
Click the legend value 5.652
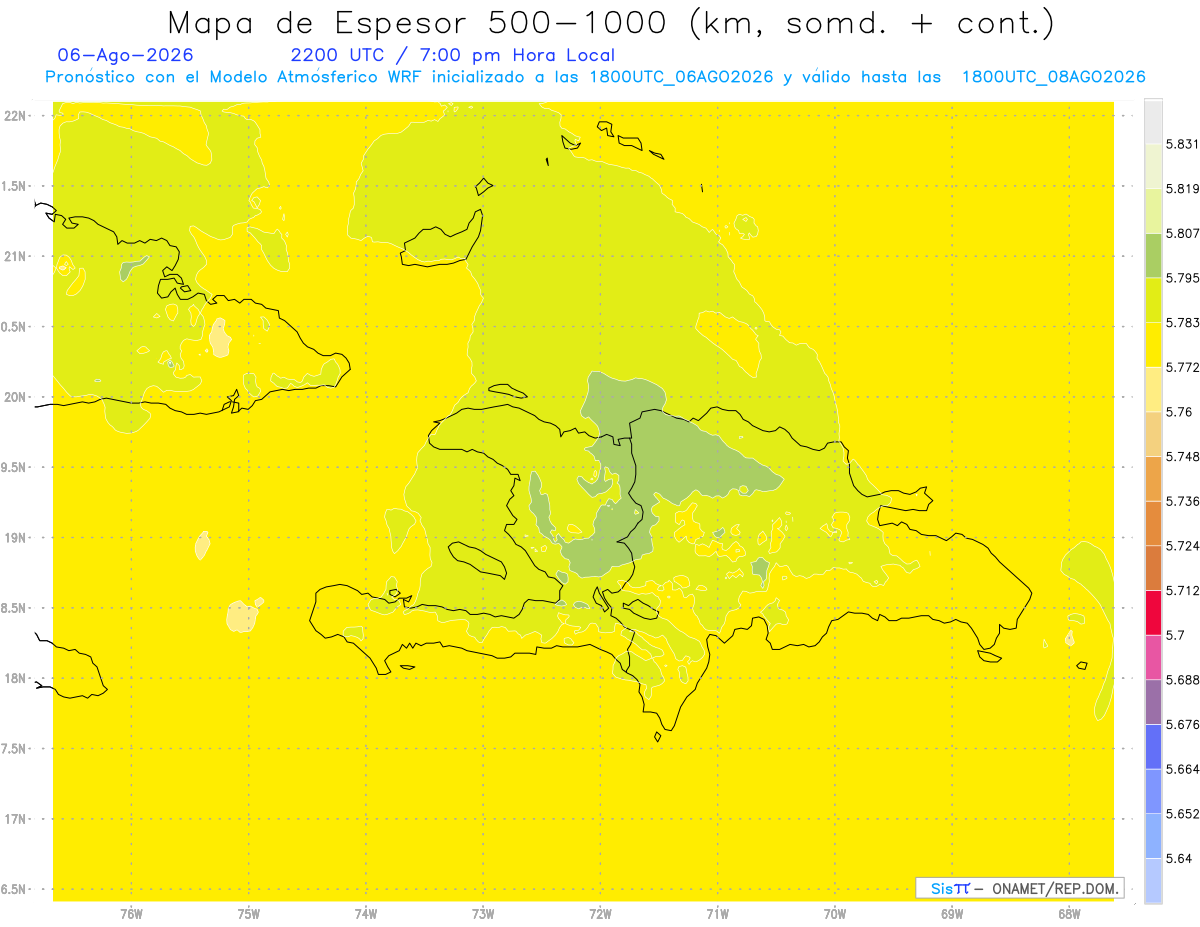pos(1182,814)
